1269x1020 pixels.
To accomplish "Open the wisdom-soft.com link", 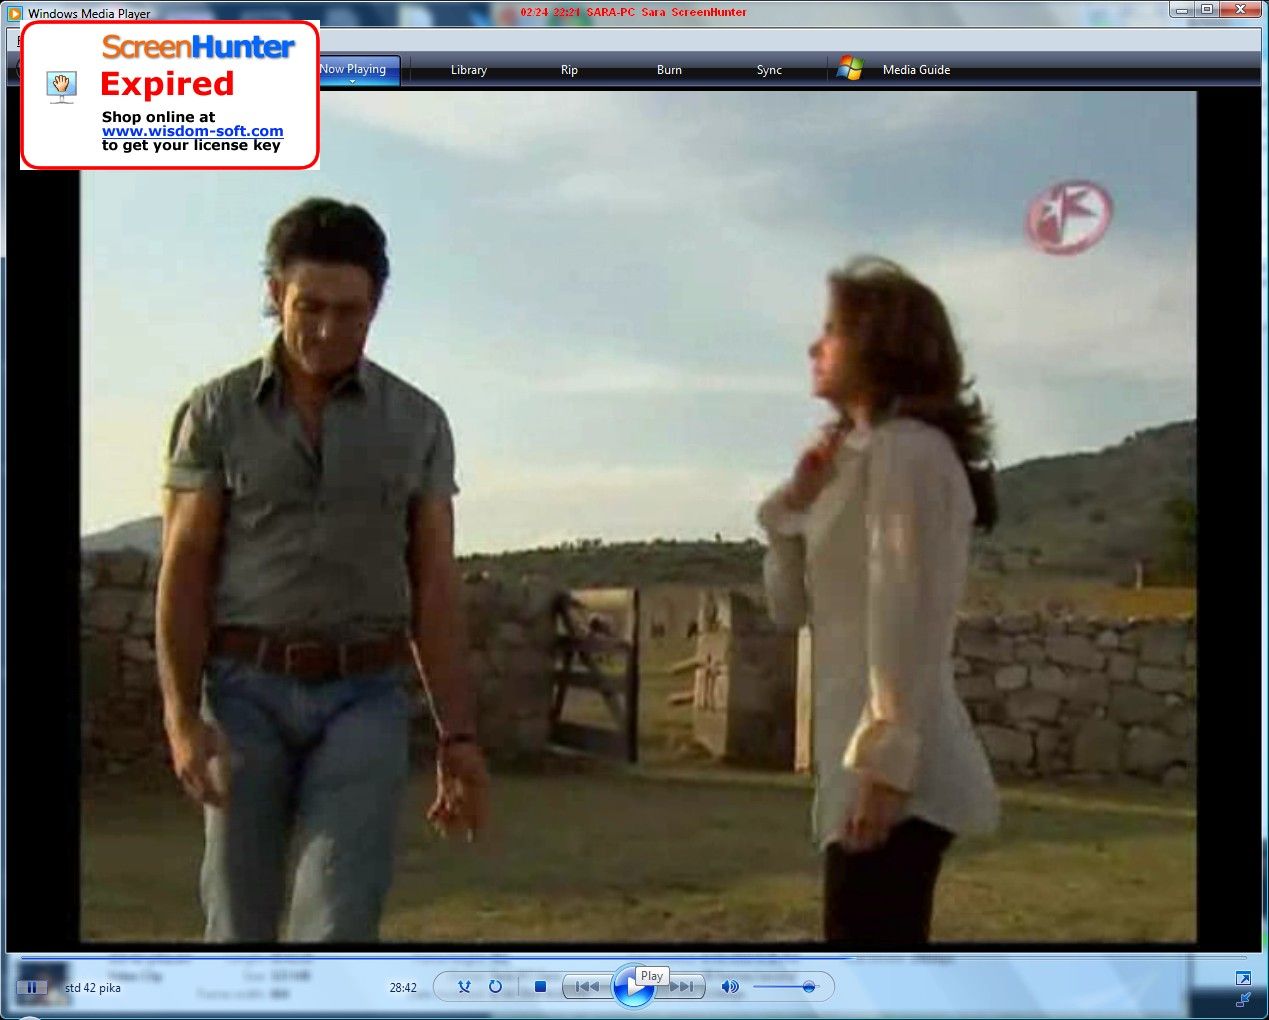I will [x=192, y=131].
